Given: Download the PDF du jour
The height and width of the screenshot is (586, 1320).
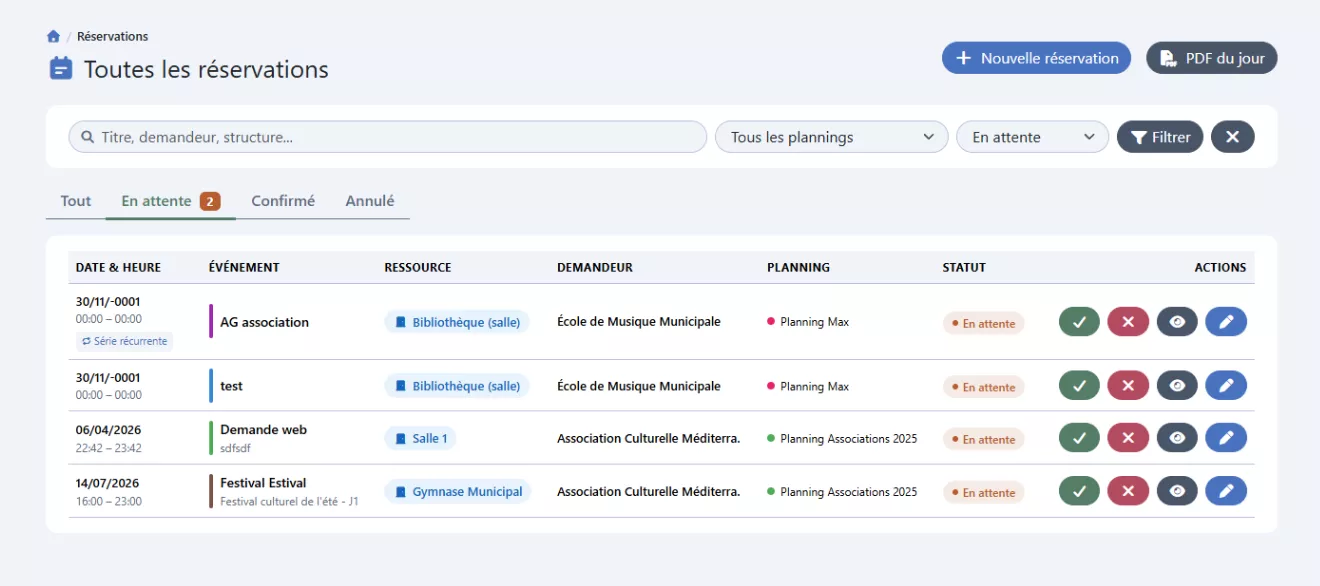Looking at the screenshot, I should point(1211,58).
